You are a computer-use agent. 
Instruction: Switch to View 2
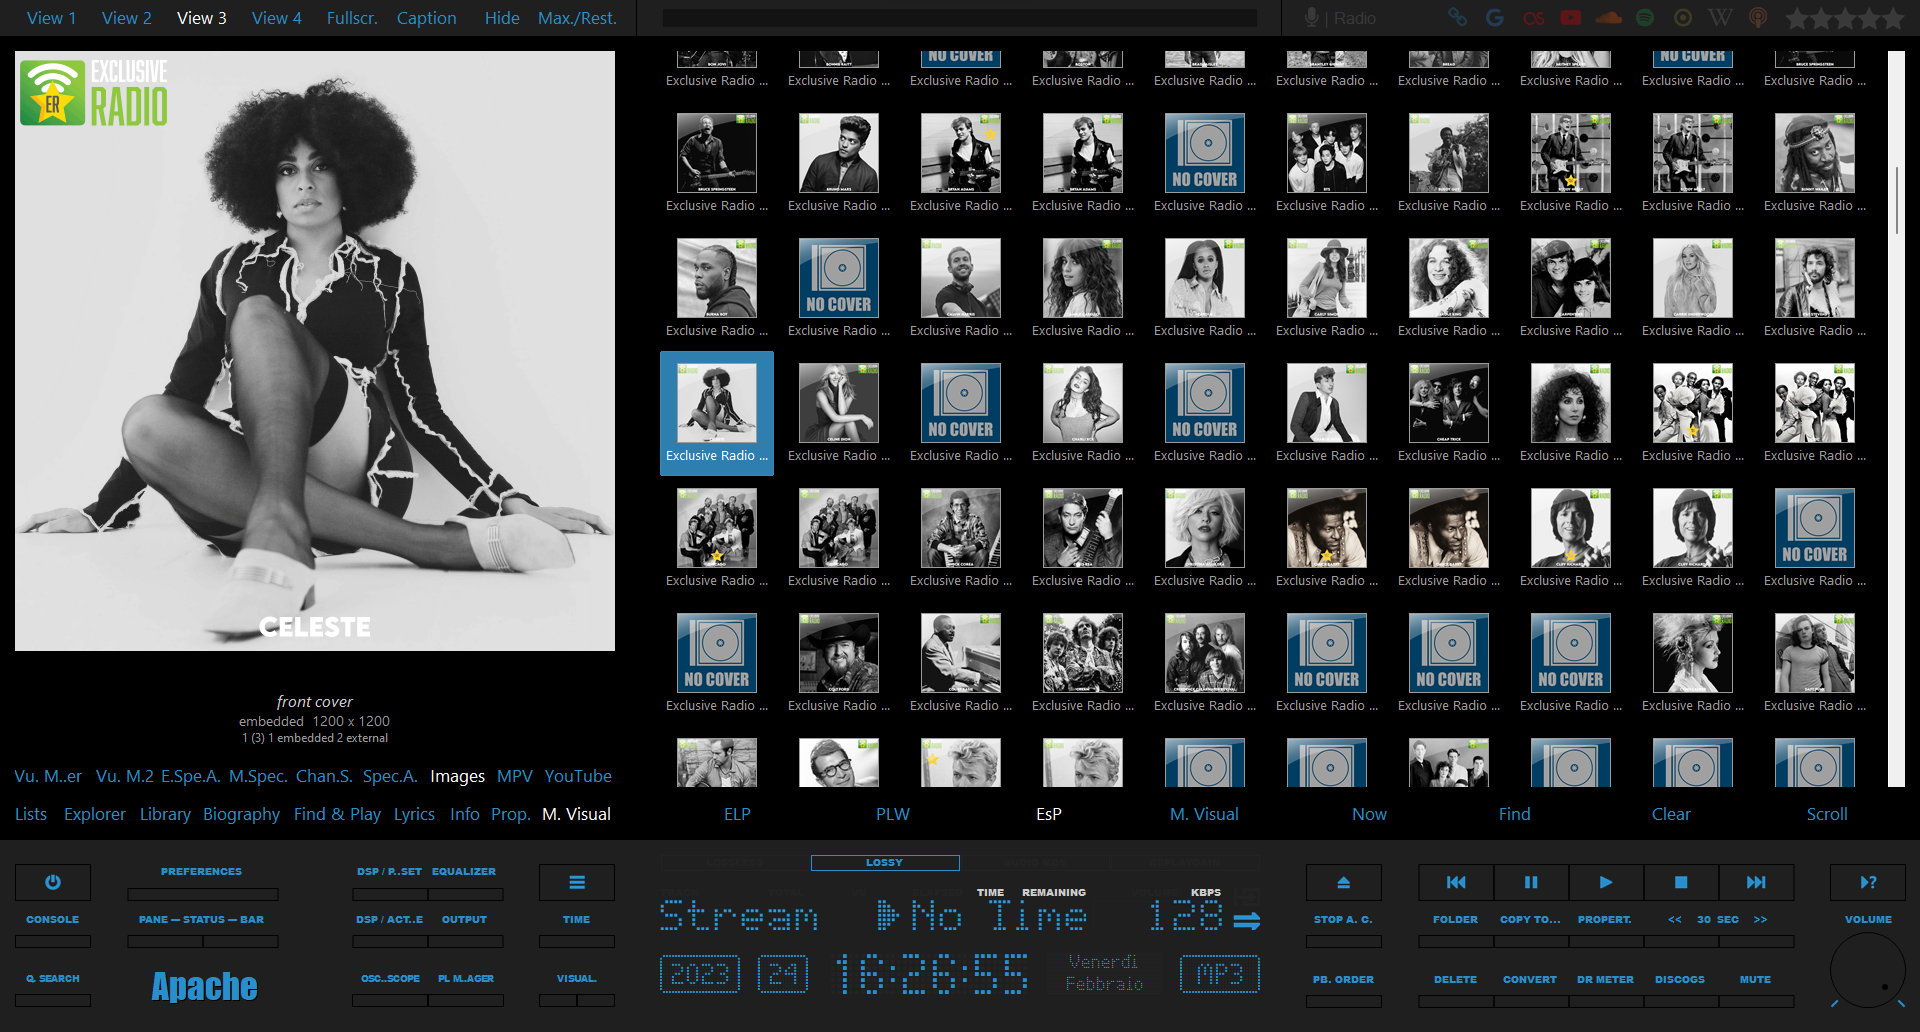point(127,18)
